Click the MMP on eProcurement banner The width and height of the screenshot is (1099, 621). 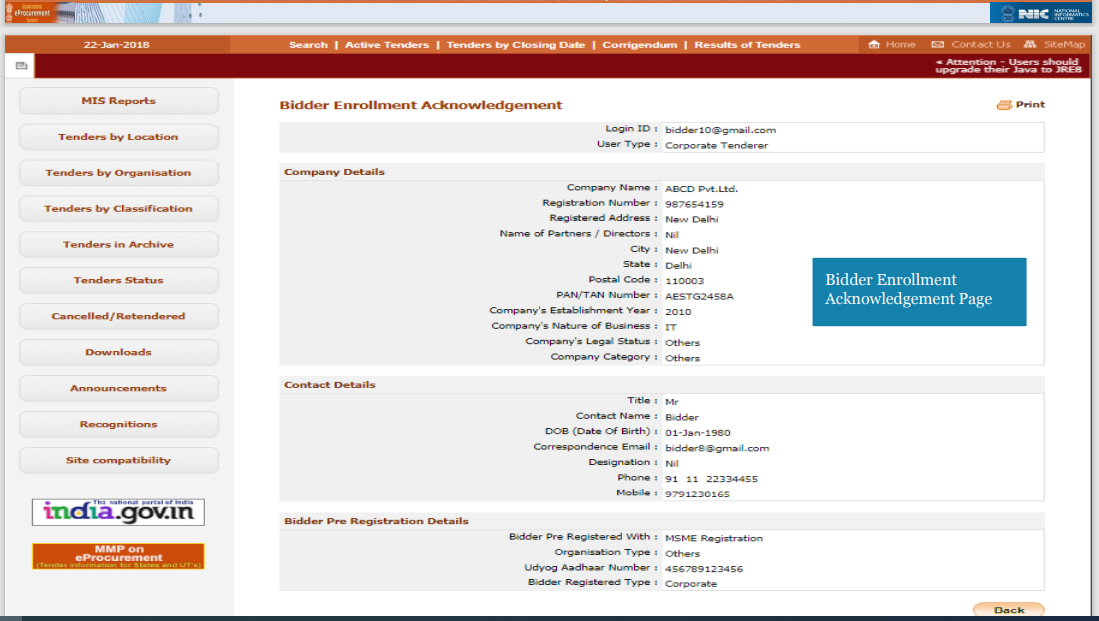coord(118,556)
